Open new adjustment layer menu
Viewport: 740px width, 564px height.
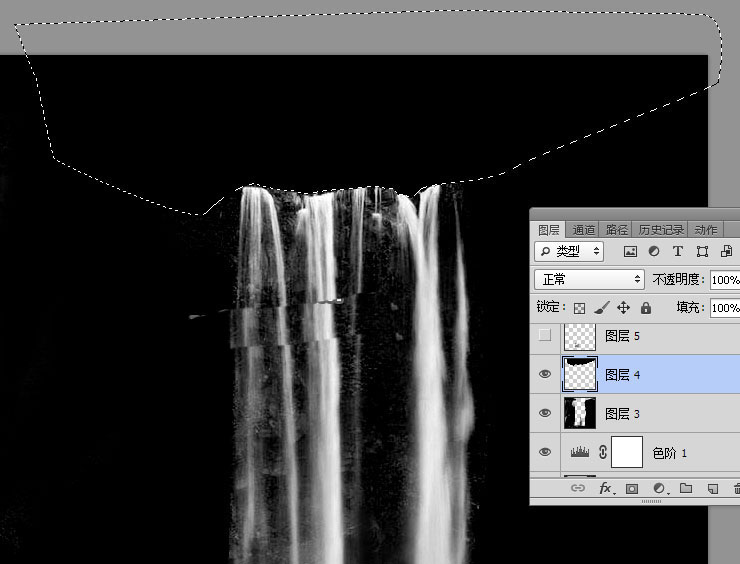coord(659,489)
